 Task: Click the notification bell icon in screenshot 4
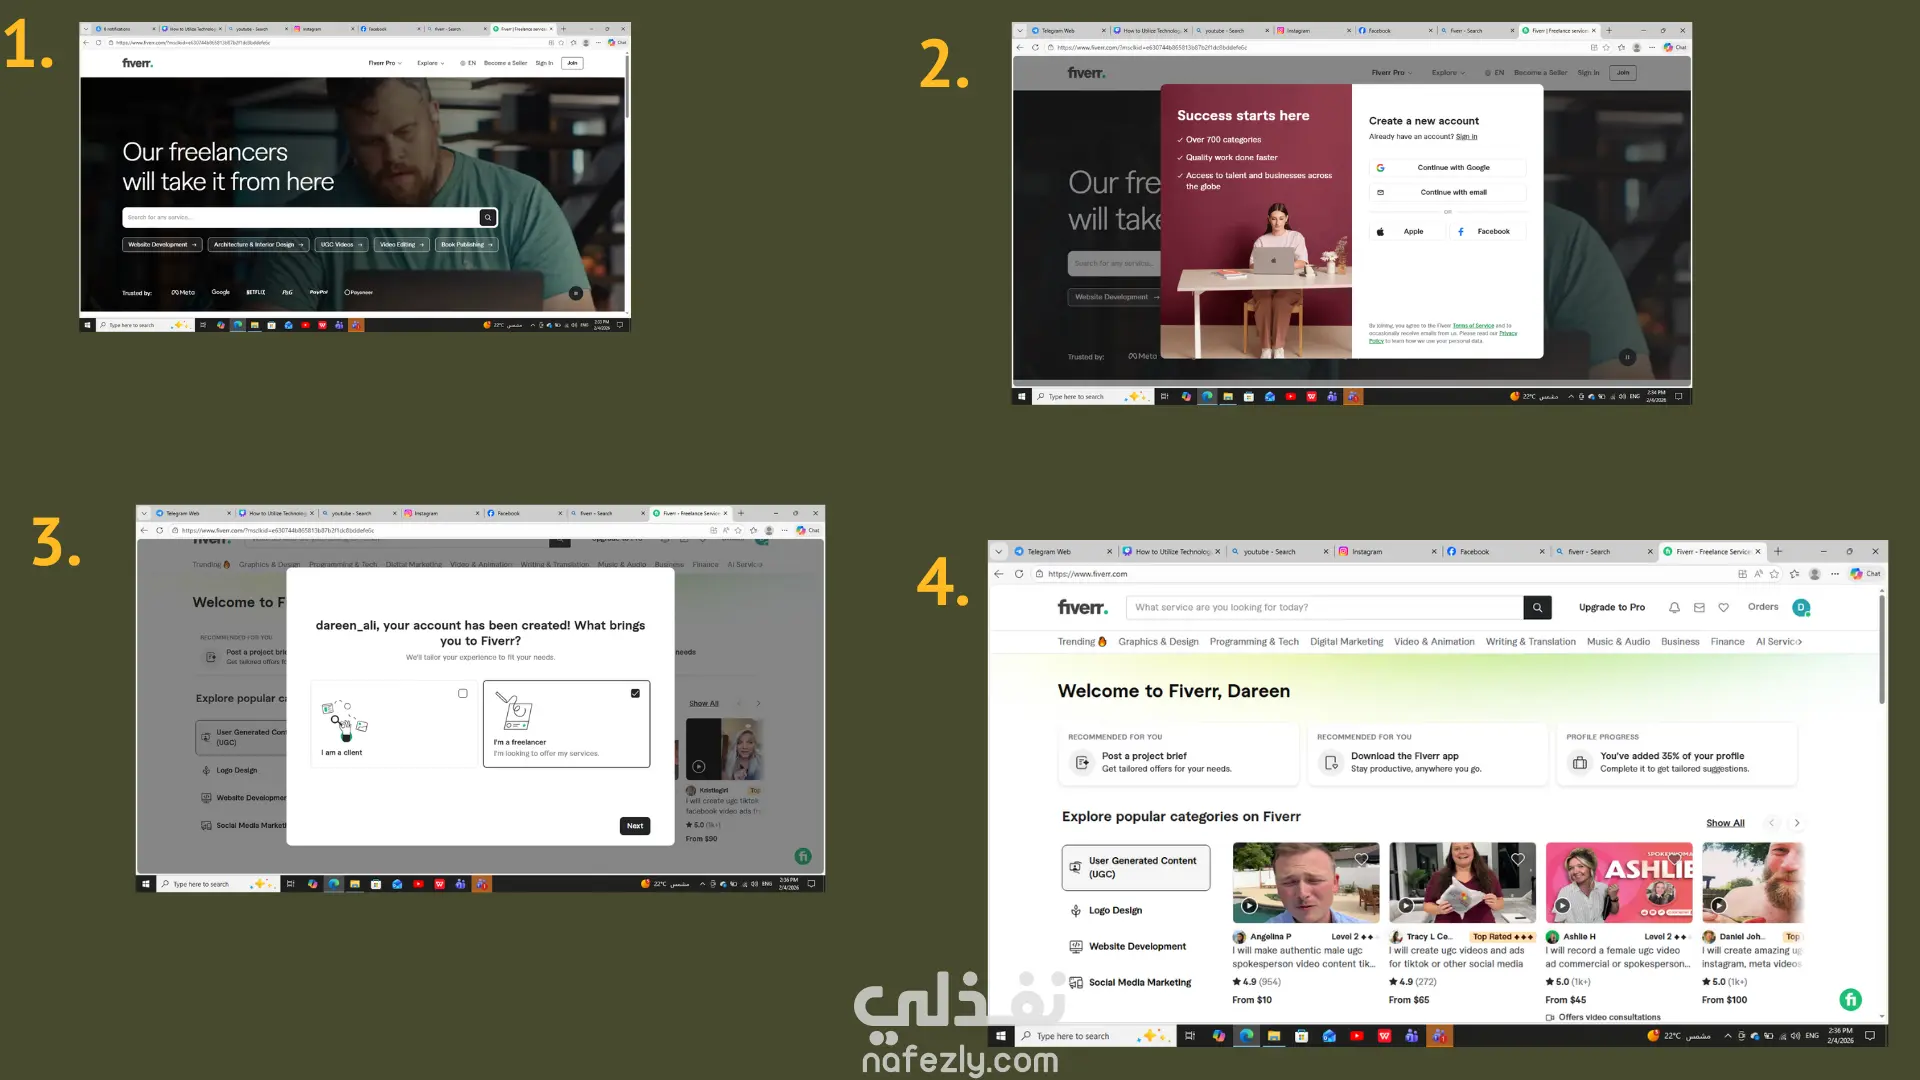coord(1674,608)
